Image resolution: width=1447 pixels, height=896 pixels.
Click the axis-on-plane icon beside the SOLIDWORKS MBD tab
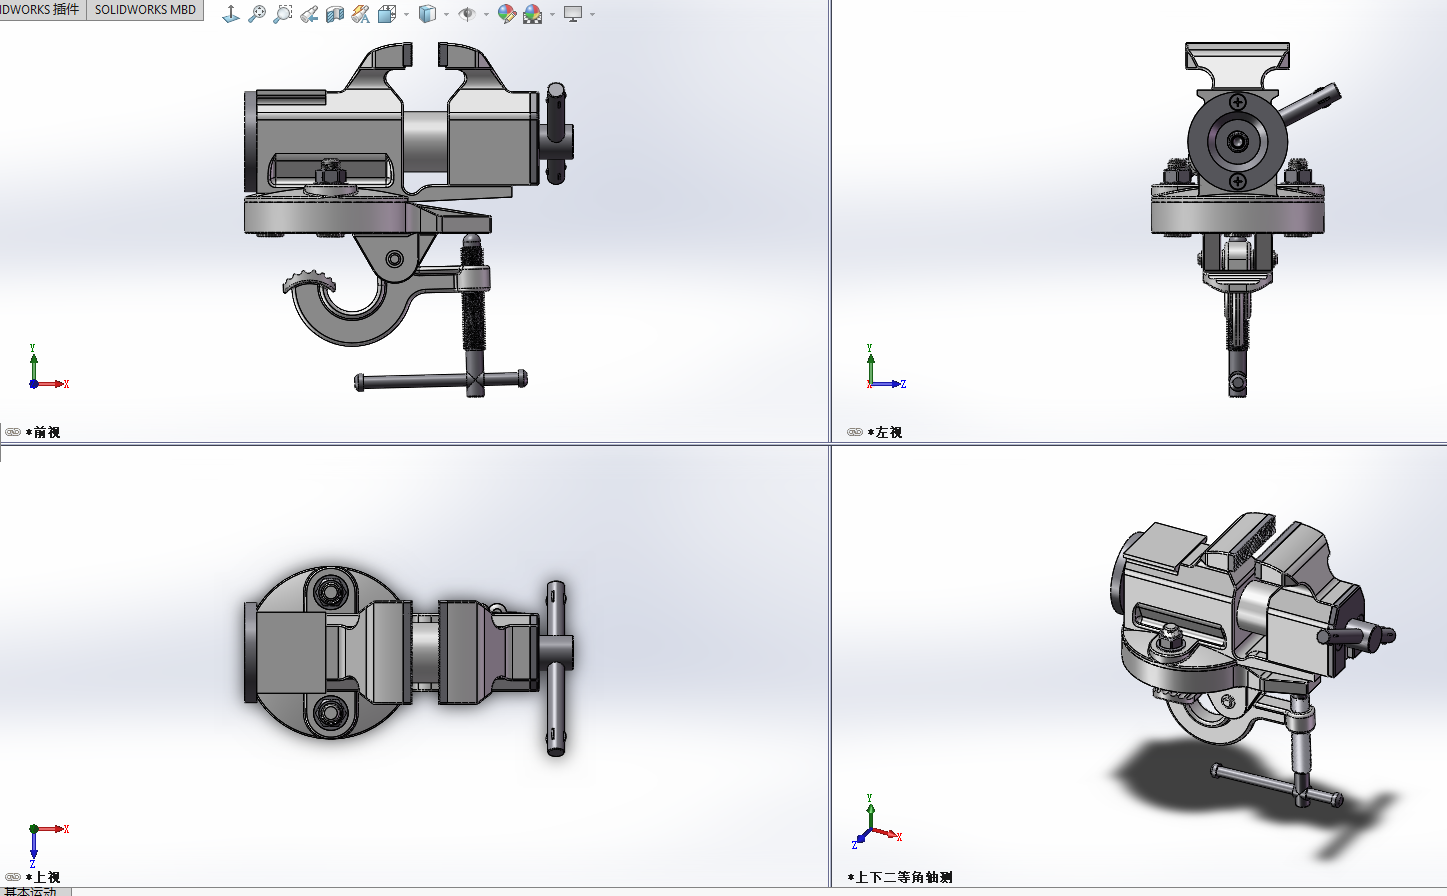[x=231, y=14]
